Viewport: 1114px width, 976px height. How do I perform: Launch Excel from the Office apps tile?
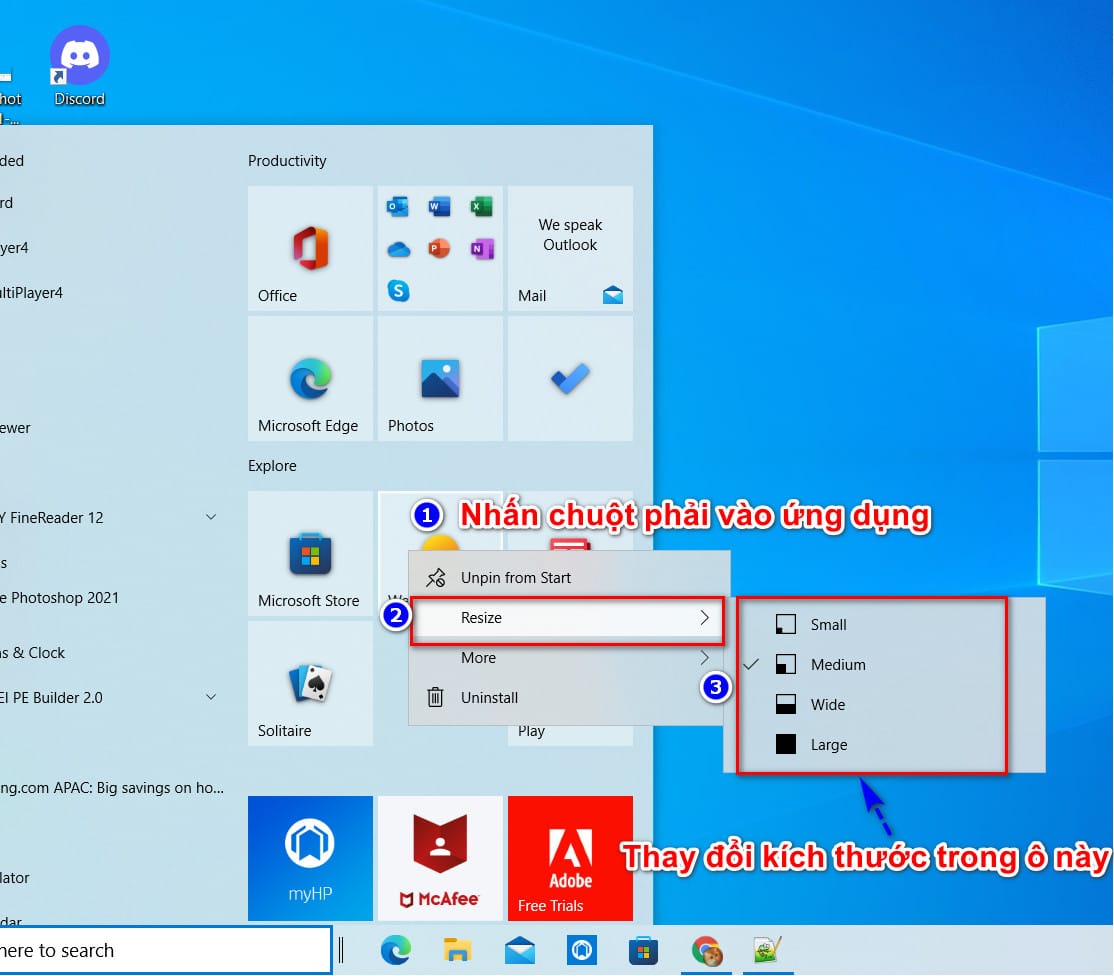click(x=482, y=207)
